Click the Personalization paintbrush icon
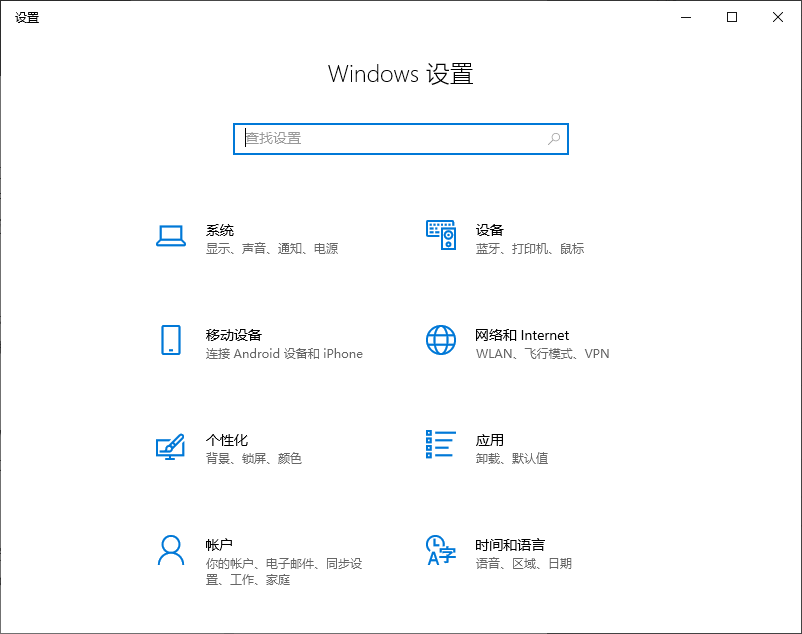802x634 pixels. point(171,445)
